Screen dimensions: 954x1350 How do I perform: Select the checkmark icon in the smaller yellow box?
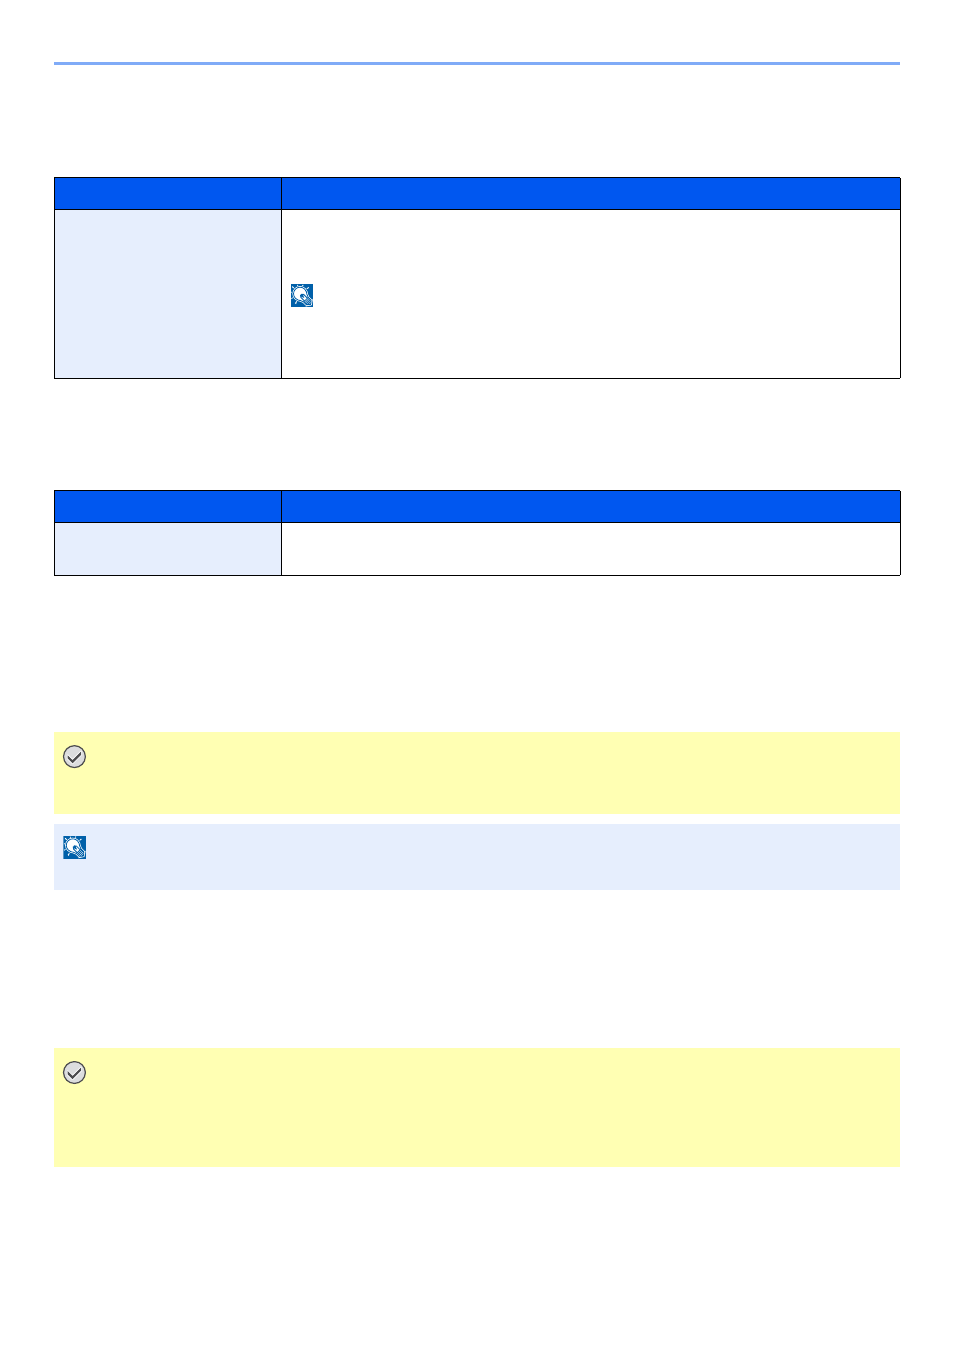[75, 757]
